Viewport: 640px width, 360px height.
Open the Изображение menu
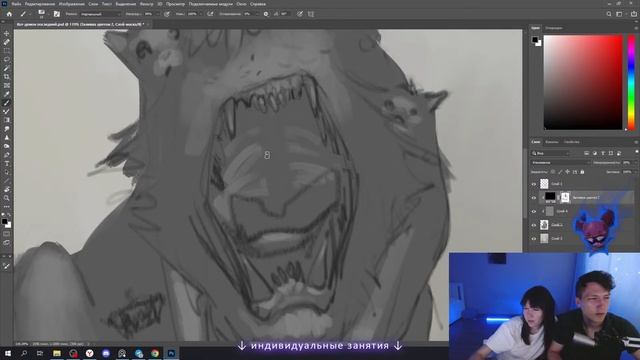pyautogui.click(x=71, y=4)
